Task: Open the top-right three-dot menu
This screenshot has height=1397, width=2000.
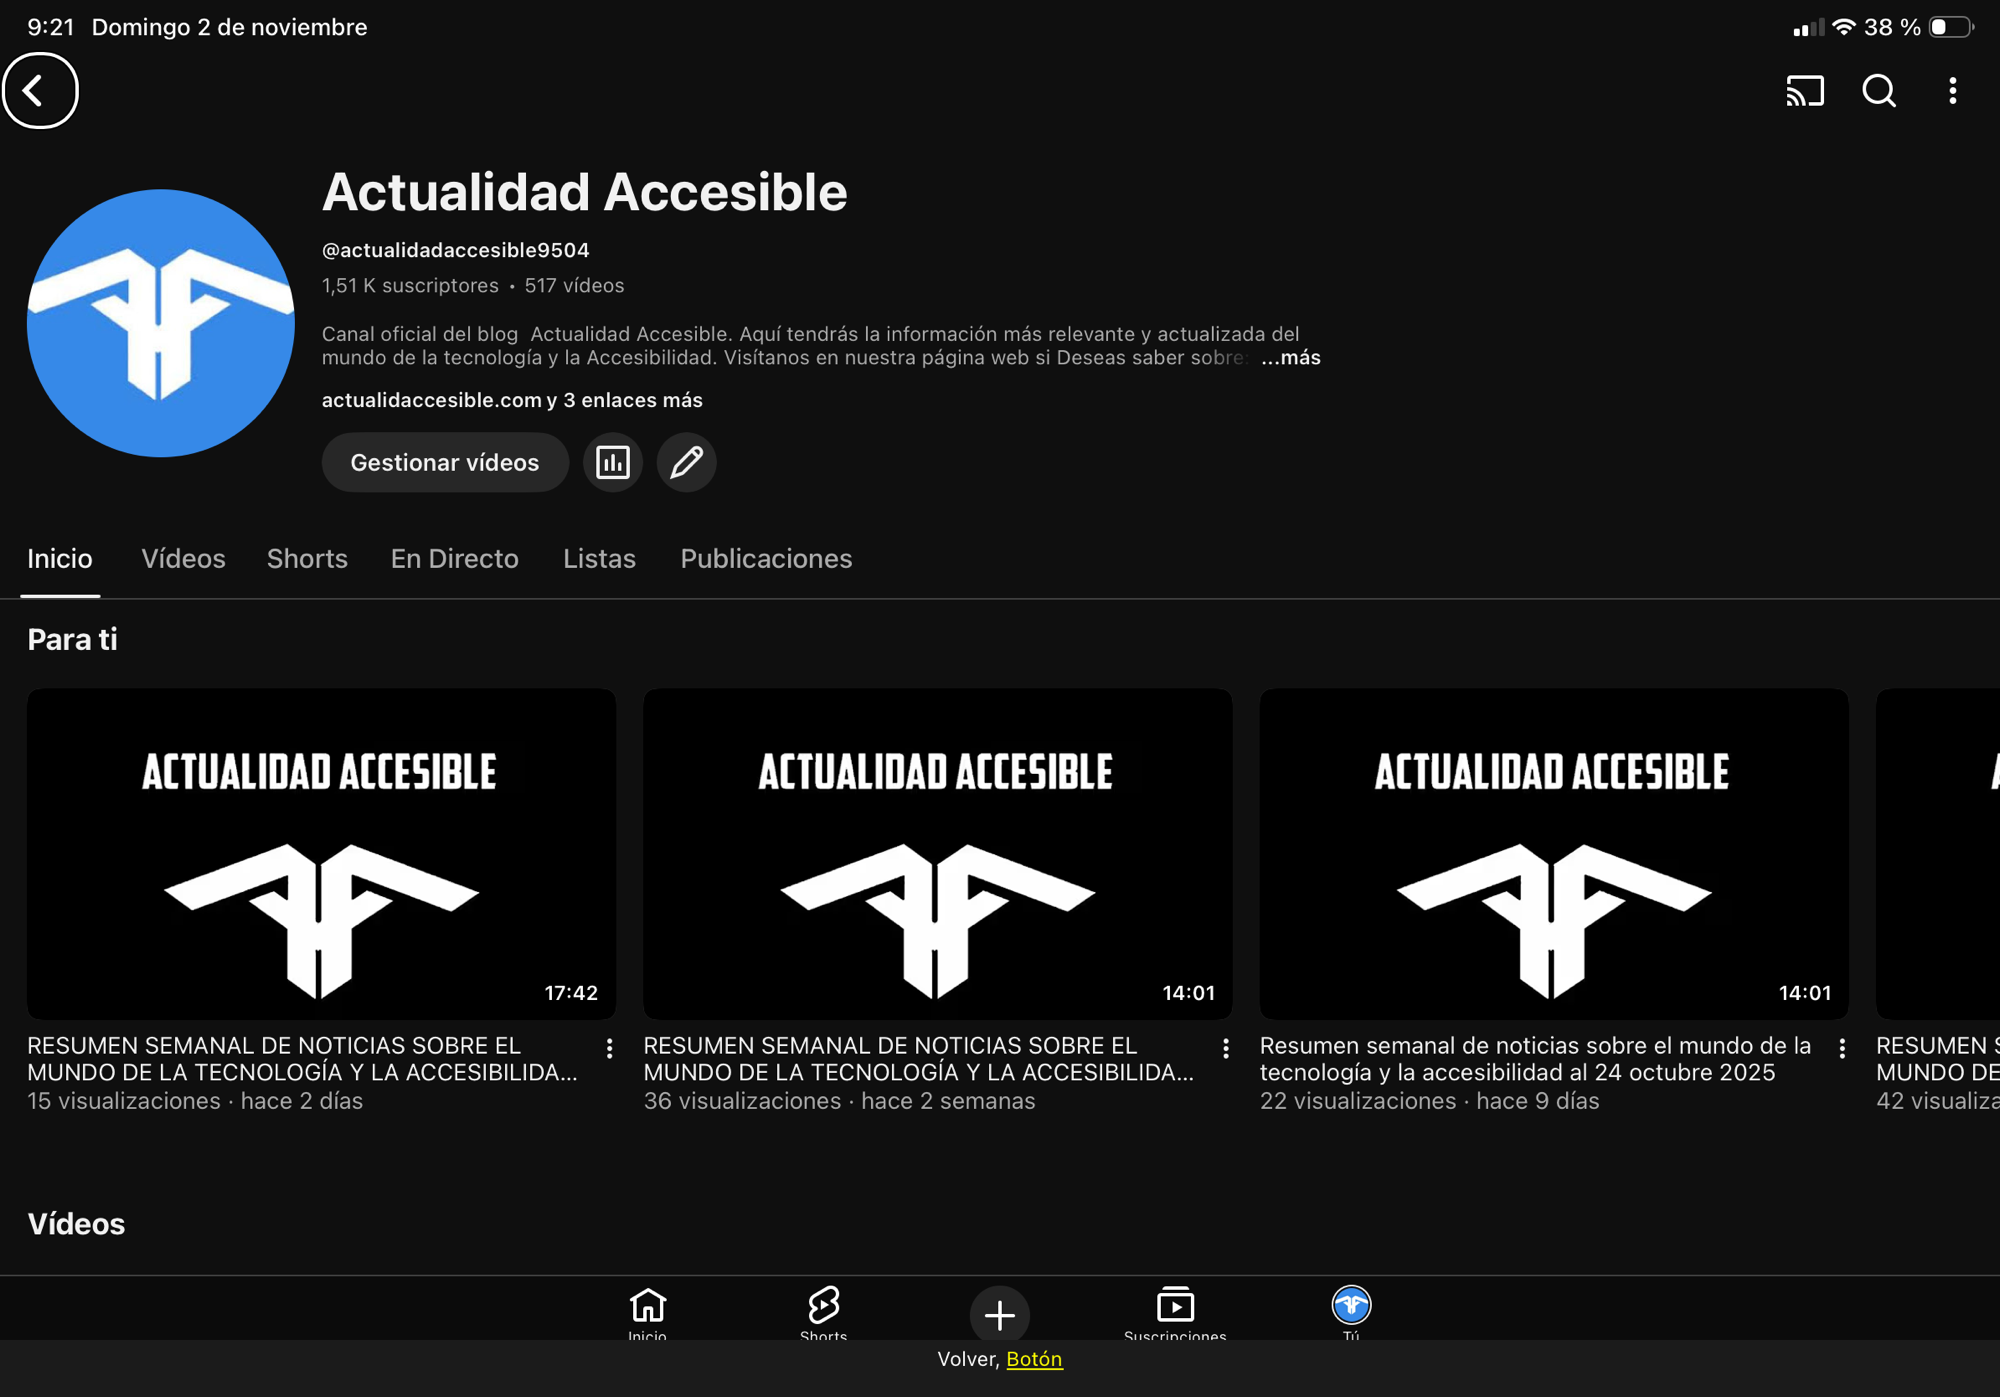Action: click(1952, 91)
